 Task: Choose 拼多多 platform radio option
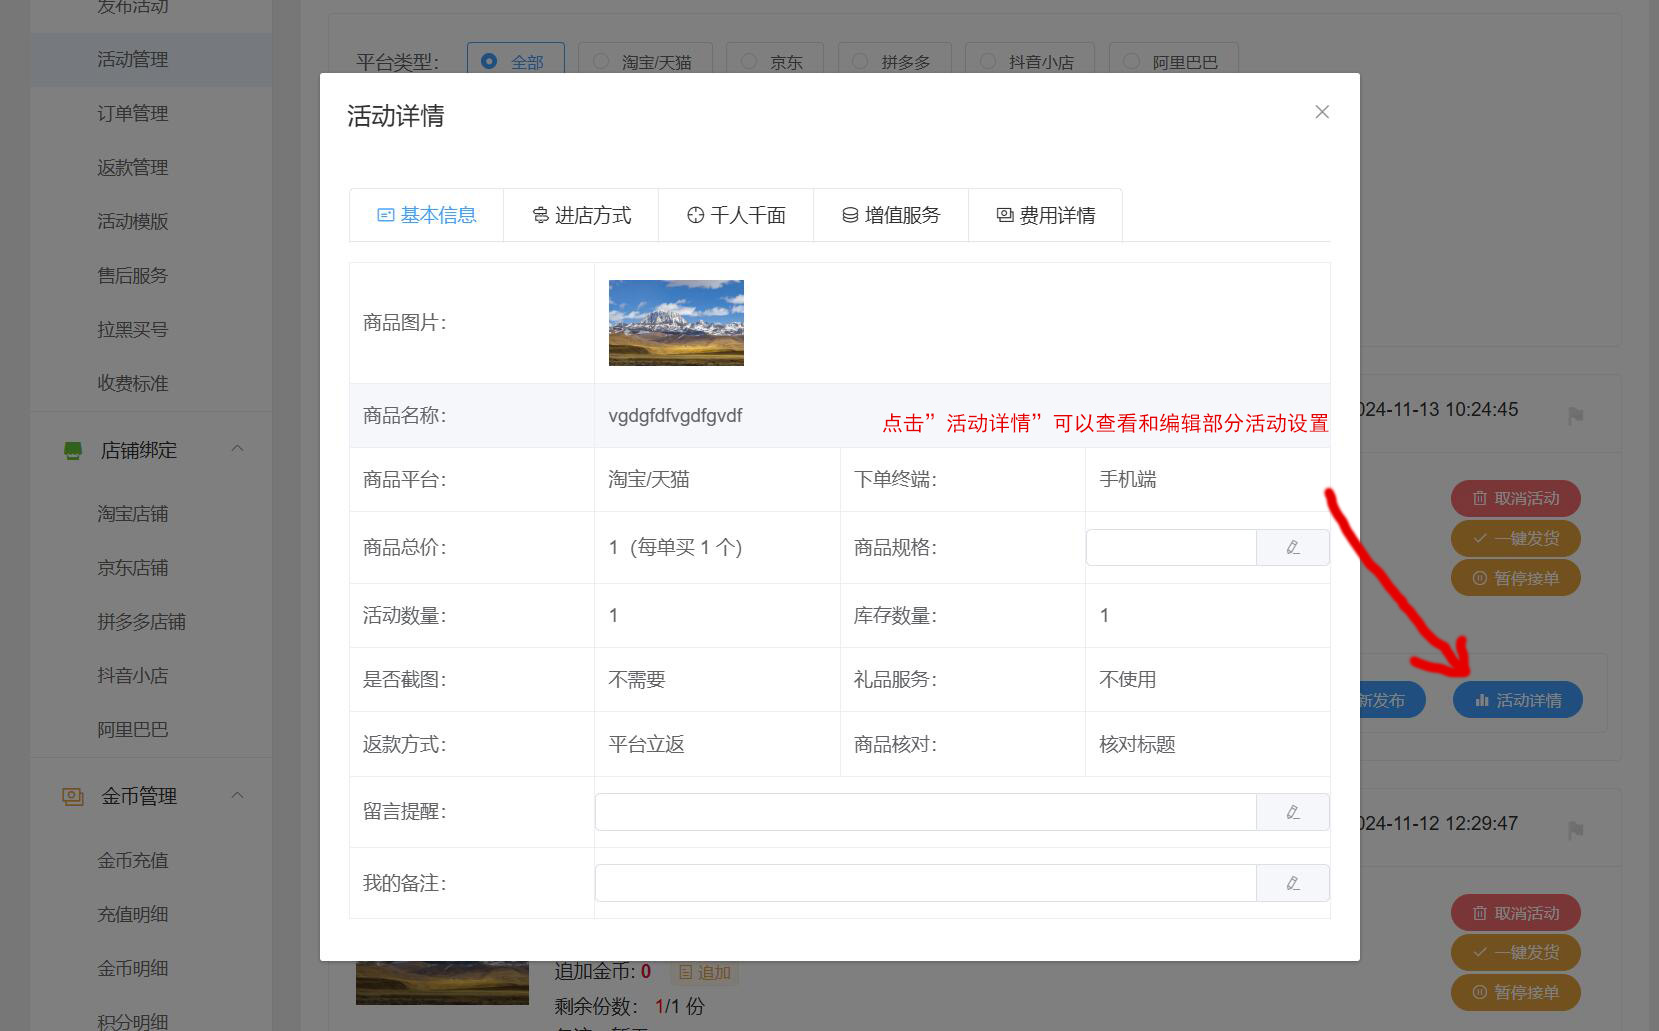tap(860, 61)
